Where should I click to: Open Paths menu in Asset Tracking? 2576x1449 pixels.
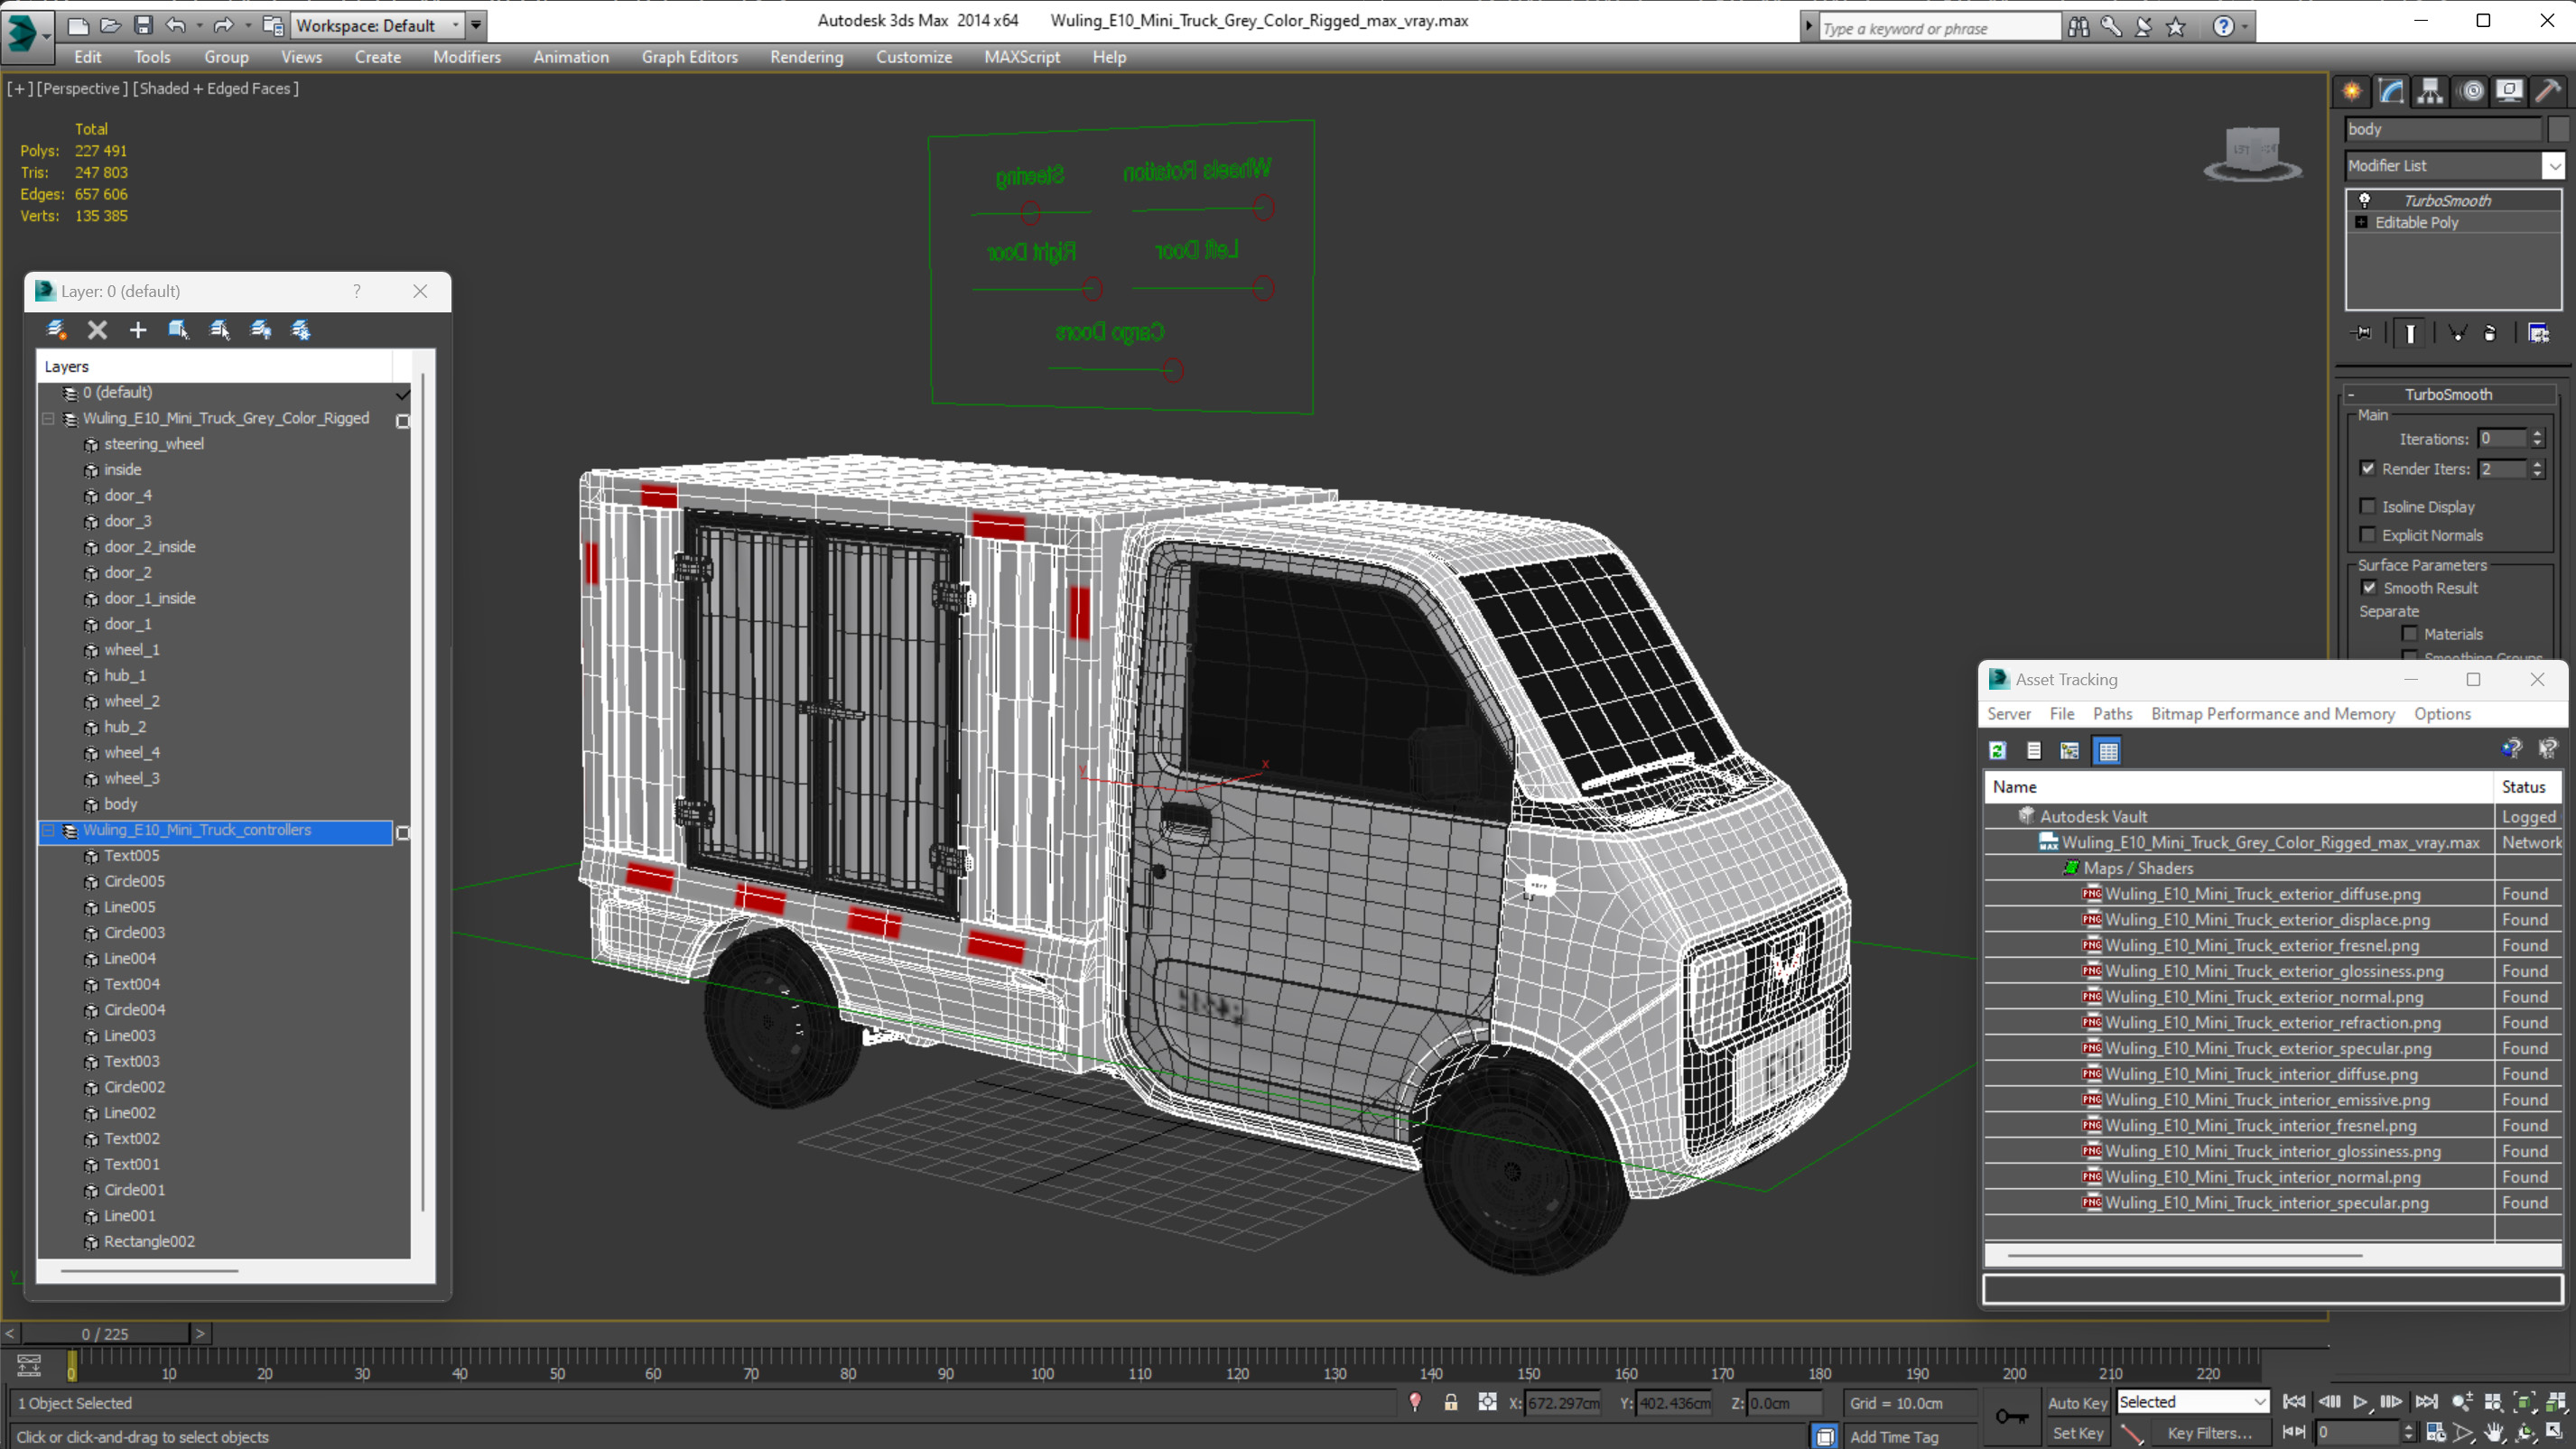tap(2112, 714)
